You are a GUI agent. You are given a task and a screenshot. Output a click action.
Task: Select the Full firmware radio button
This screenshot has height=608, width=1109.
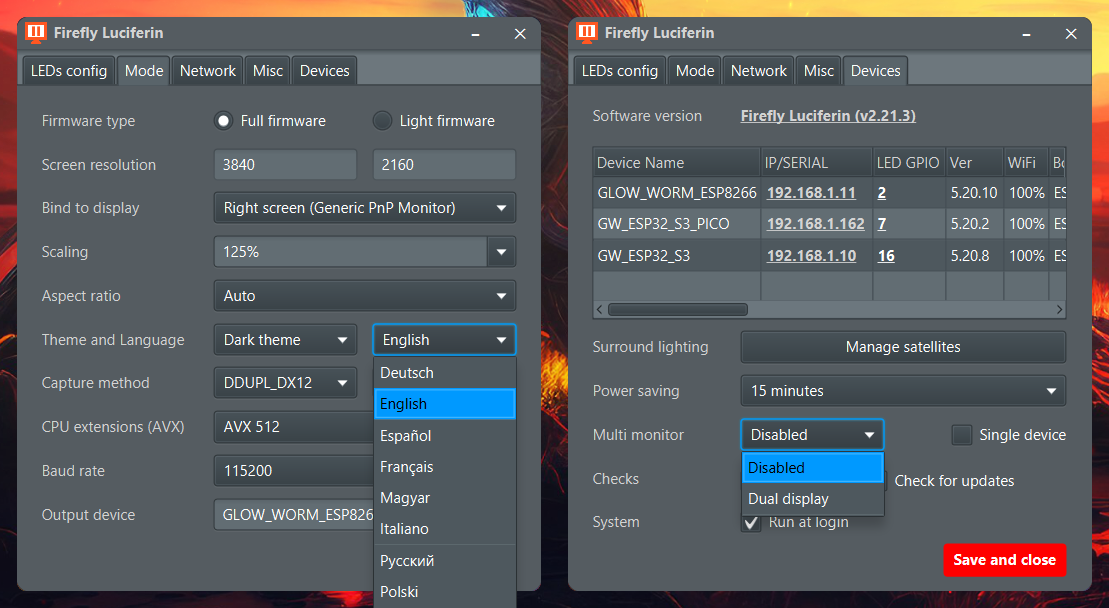(x=223, y=121)
